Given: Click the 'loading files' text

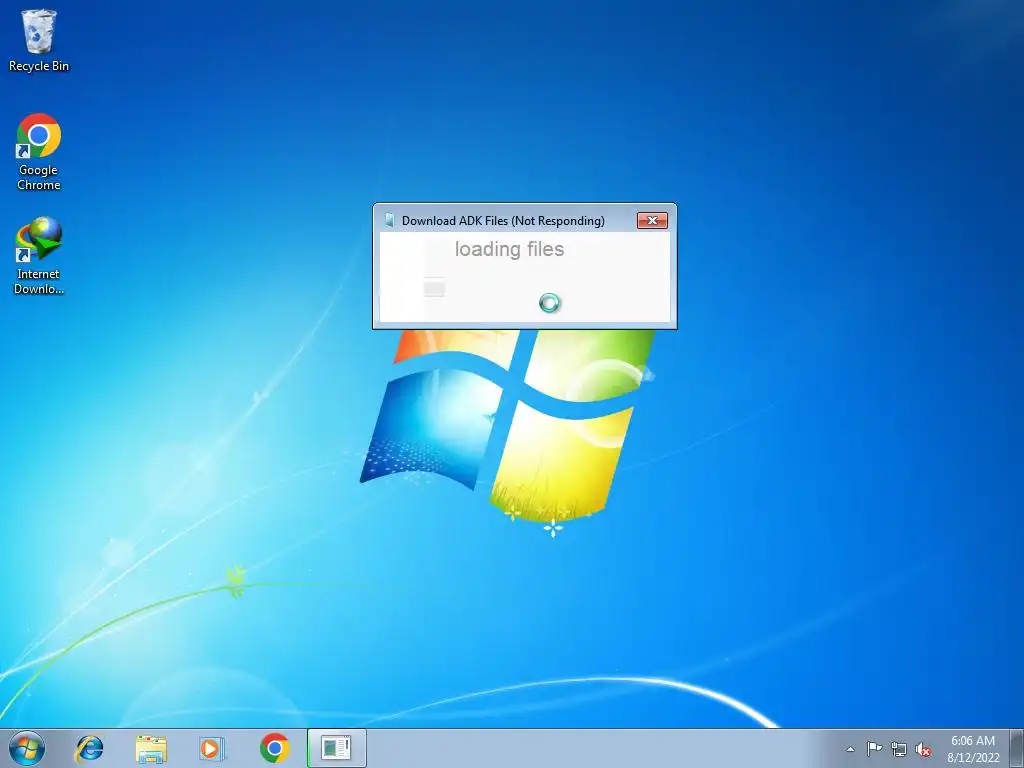Looking at the screenshot, I should pyautogui.click(x=509, y=249).
